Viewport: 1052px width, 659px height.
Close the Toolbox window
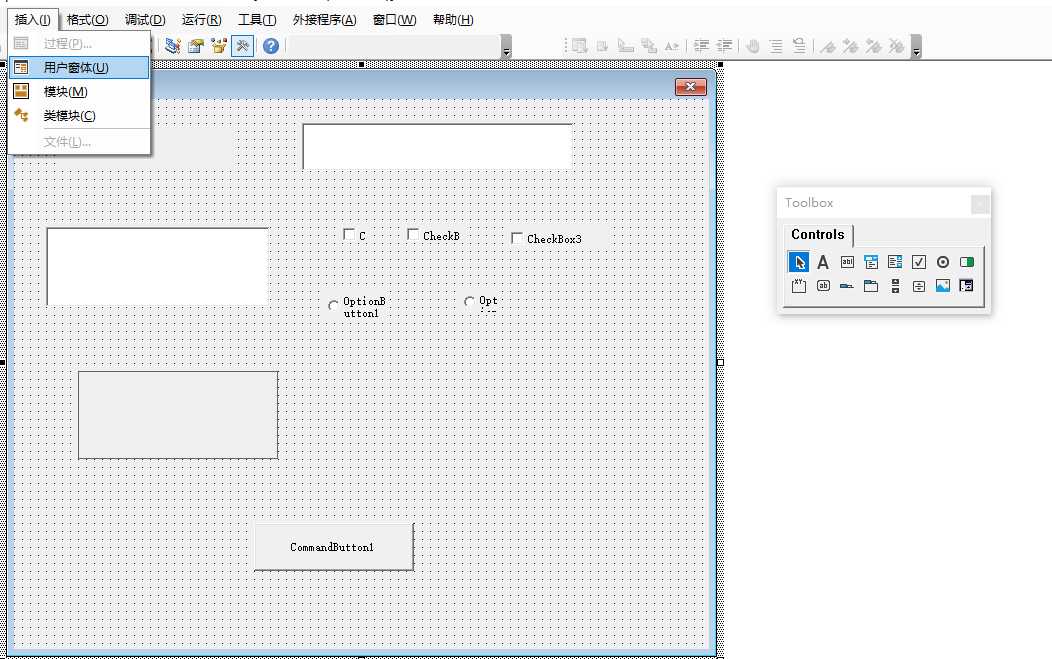click(x=980, y=203)
